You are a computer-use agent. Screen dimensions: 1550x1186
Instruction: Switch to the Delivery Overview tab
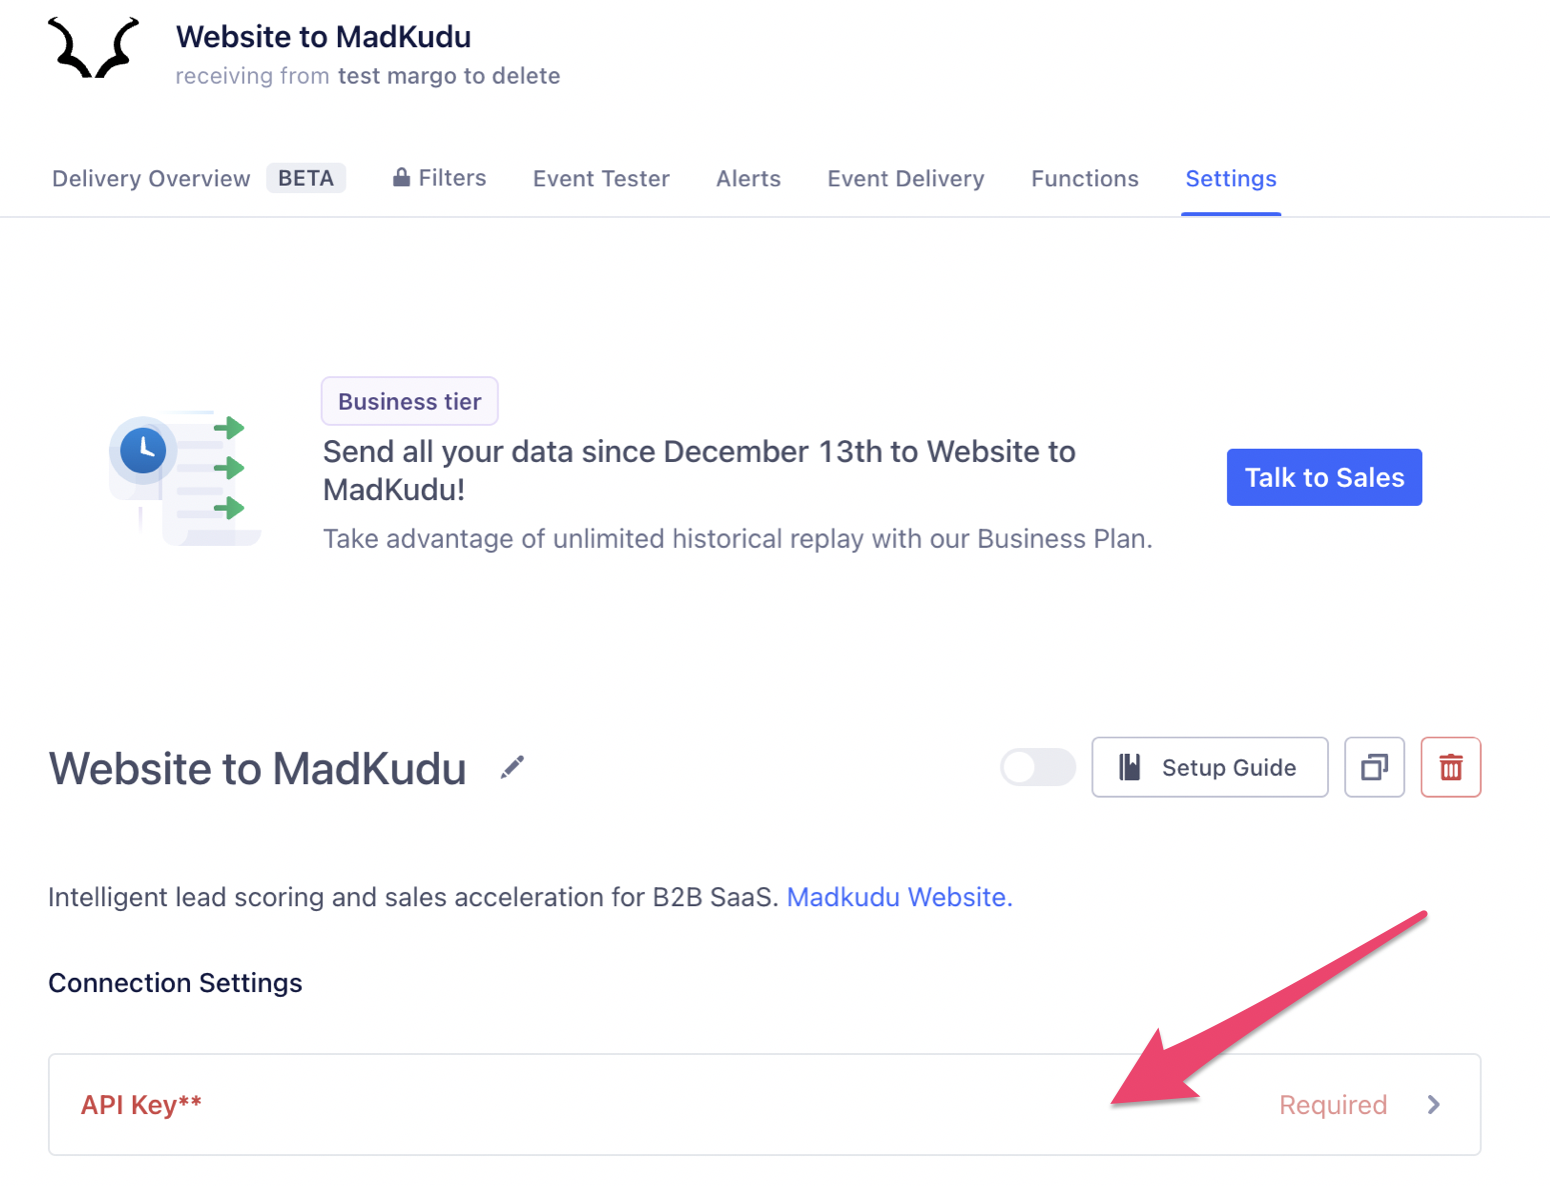151,178
